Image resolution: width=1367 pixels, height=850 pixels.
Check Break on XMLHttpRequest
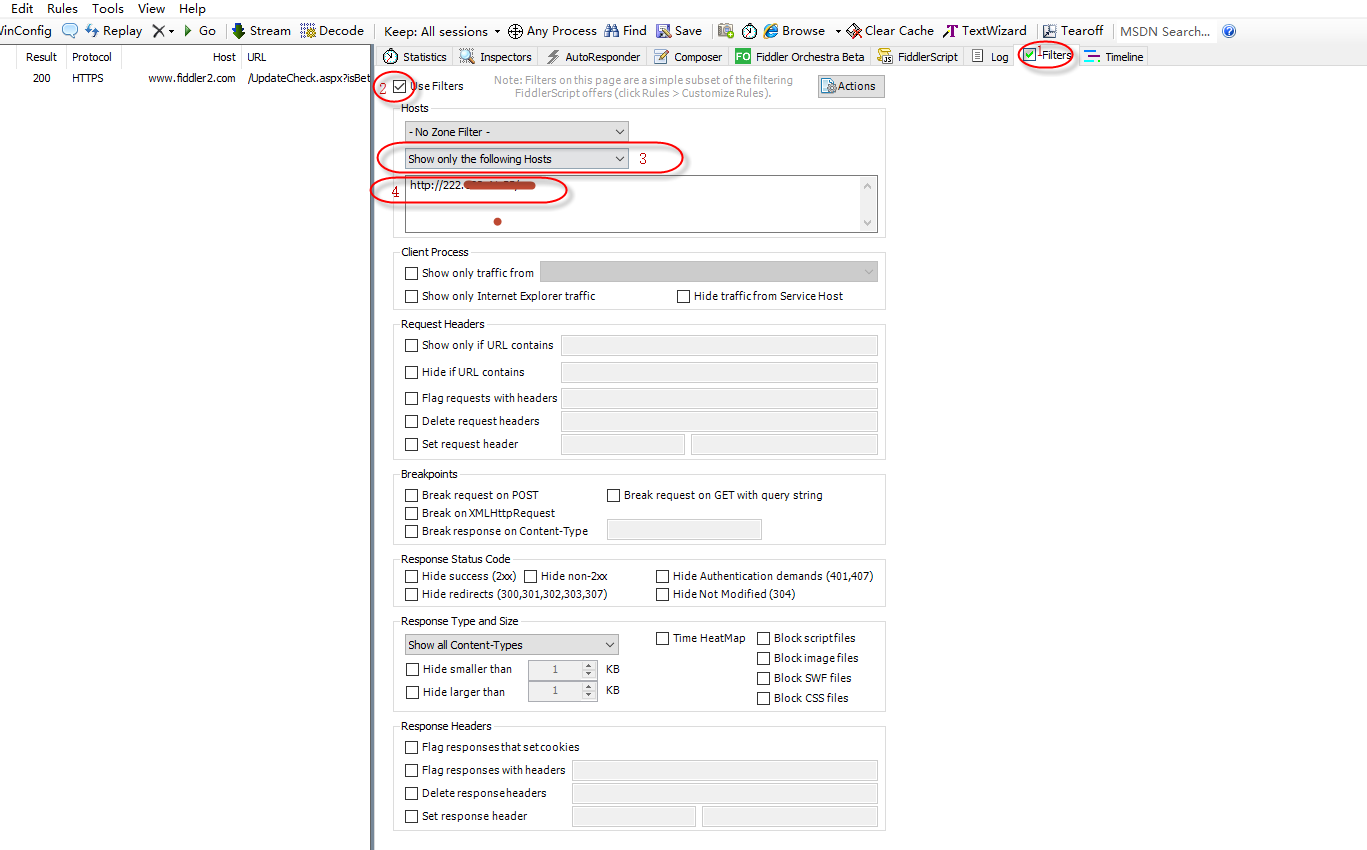point(411,514)
